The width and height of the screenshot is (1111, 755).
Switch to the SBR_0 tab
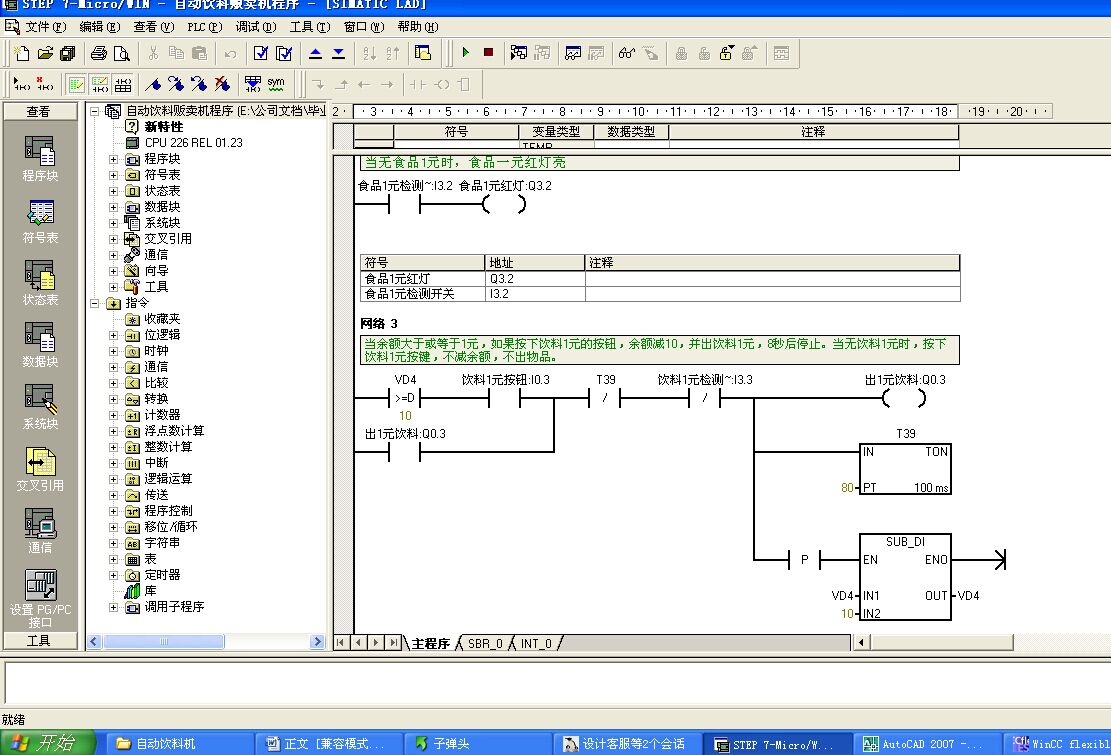point(486,643)
